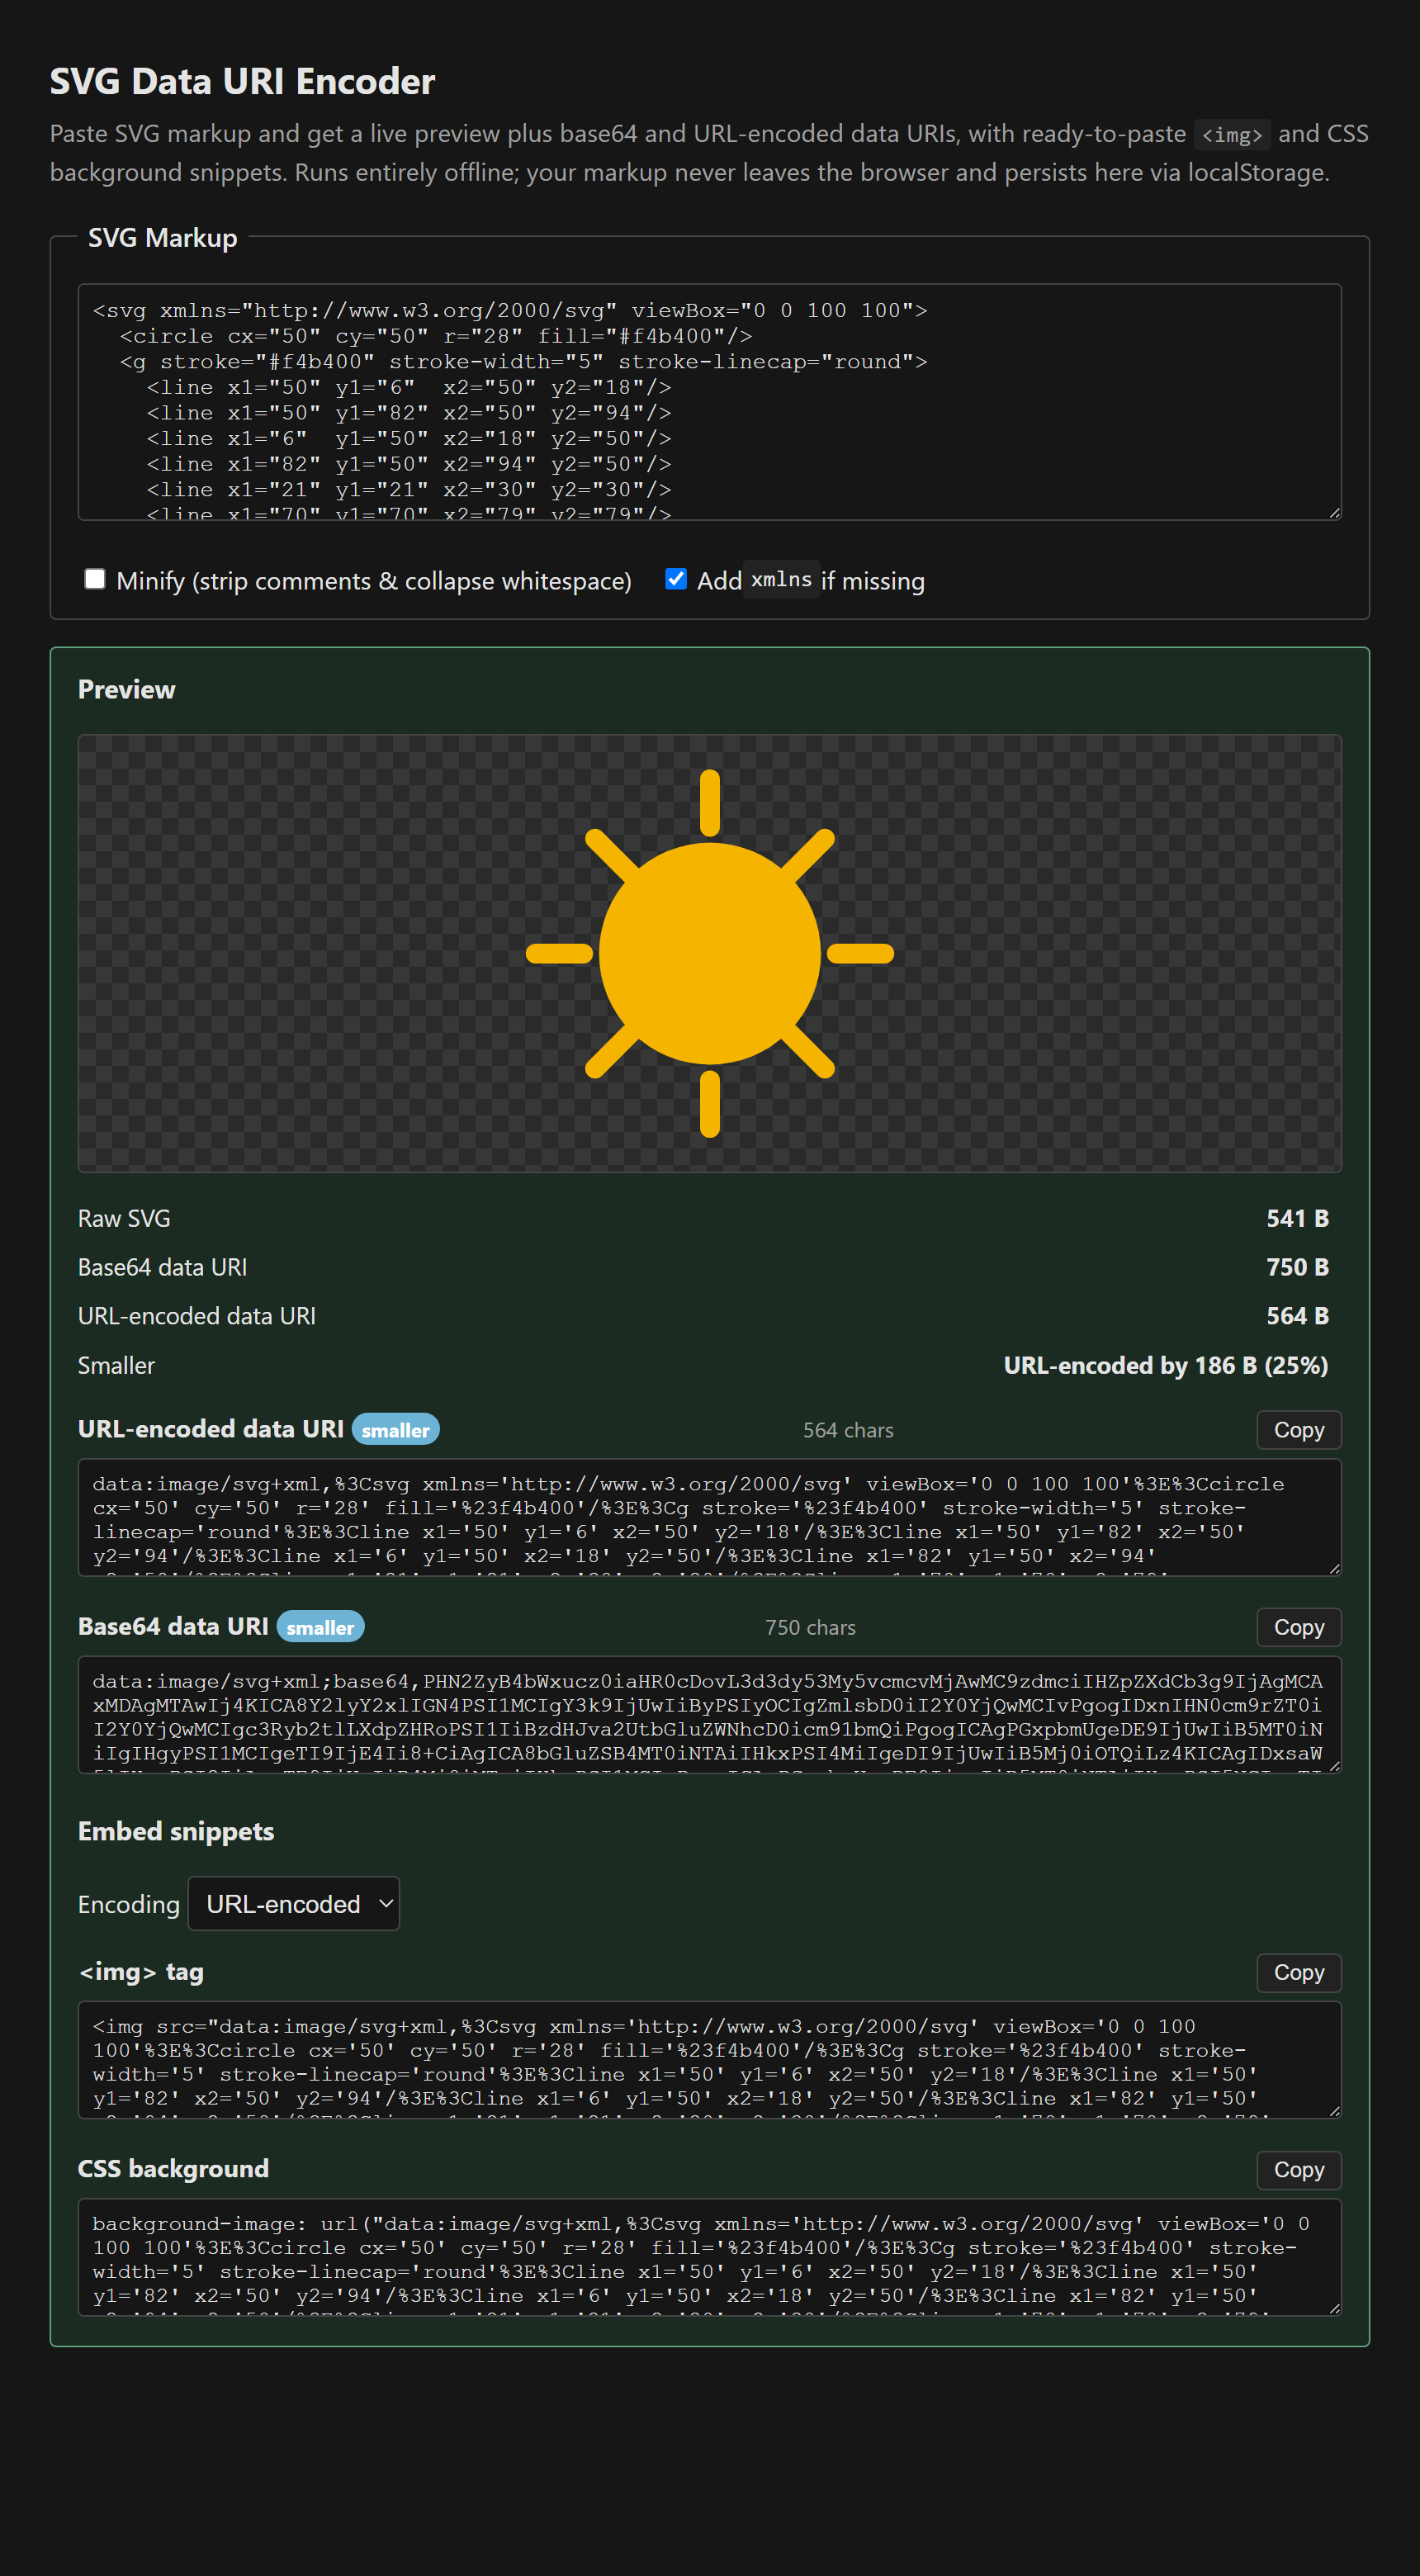Image resolution: width=1420 pixels, height=2576 pixels.
Task: Click the '564 chars' count label
Action: point(848,1430)
